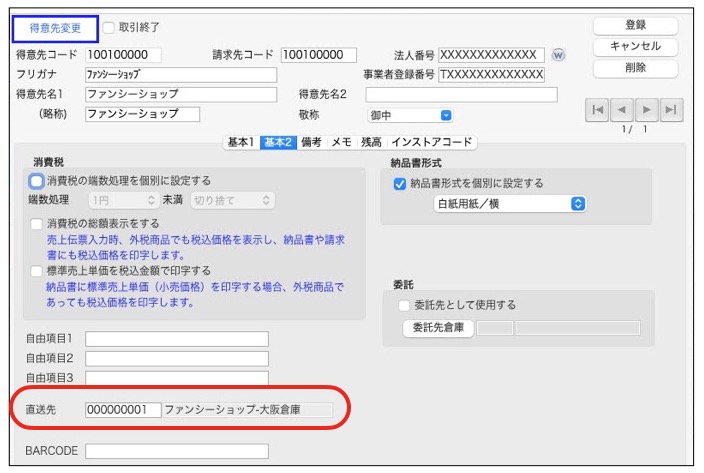Select the インストアコード tab

pos(431,143)
